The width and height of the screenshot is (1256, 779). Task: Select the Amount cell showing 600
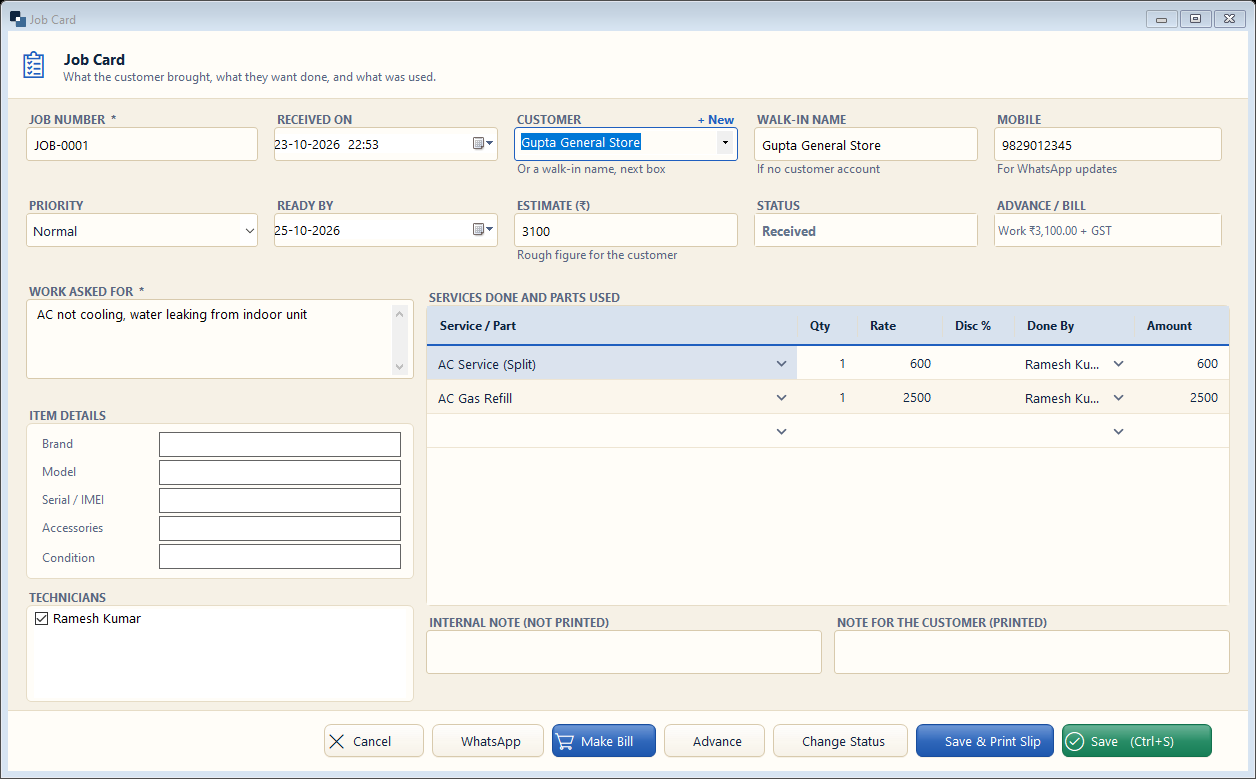(x=1182, y=364)
